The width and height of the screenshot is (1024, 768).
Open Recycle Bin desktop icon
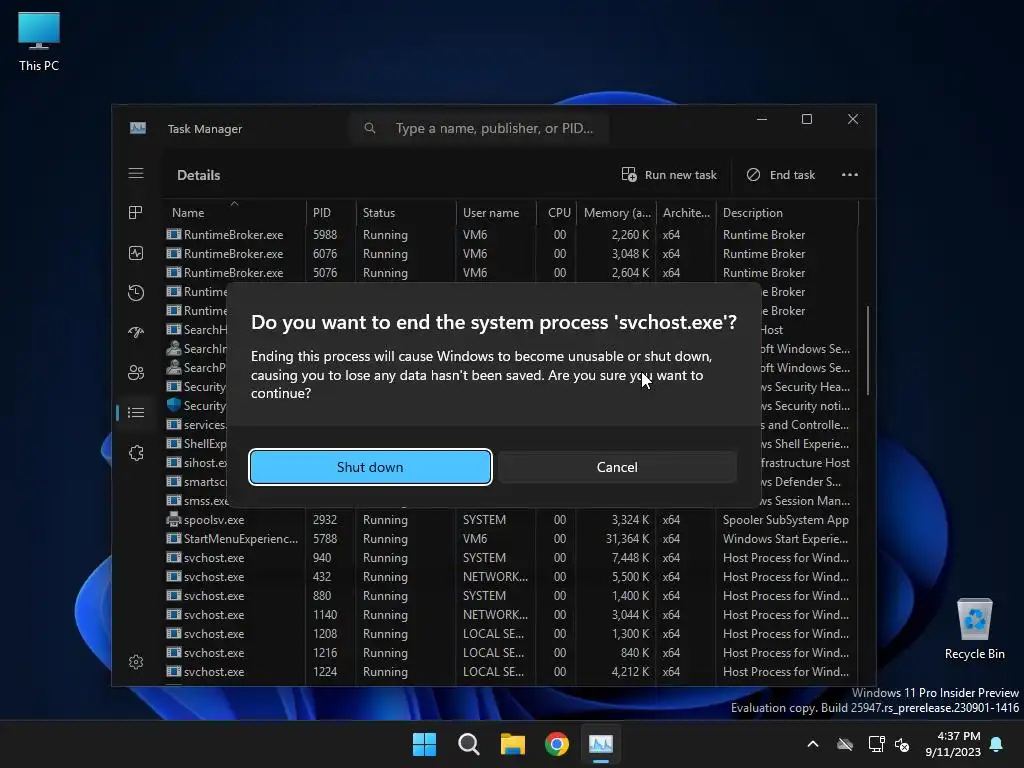[x=974, y=629]
